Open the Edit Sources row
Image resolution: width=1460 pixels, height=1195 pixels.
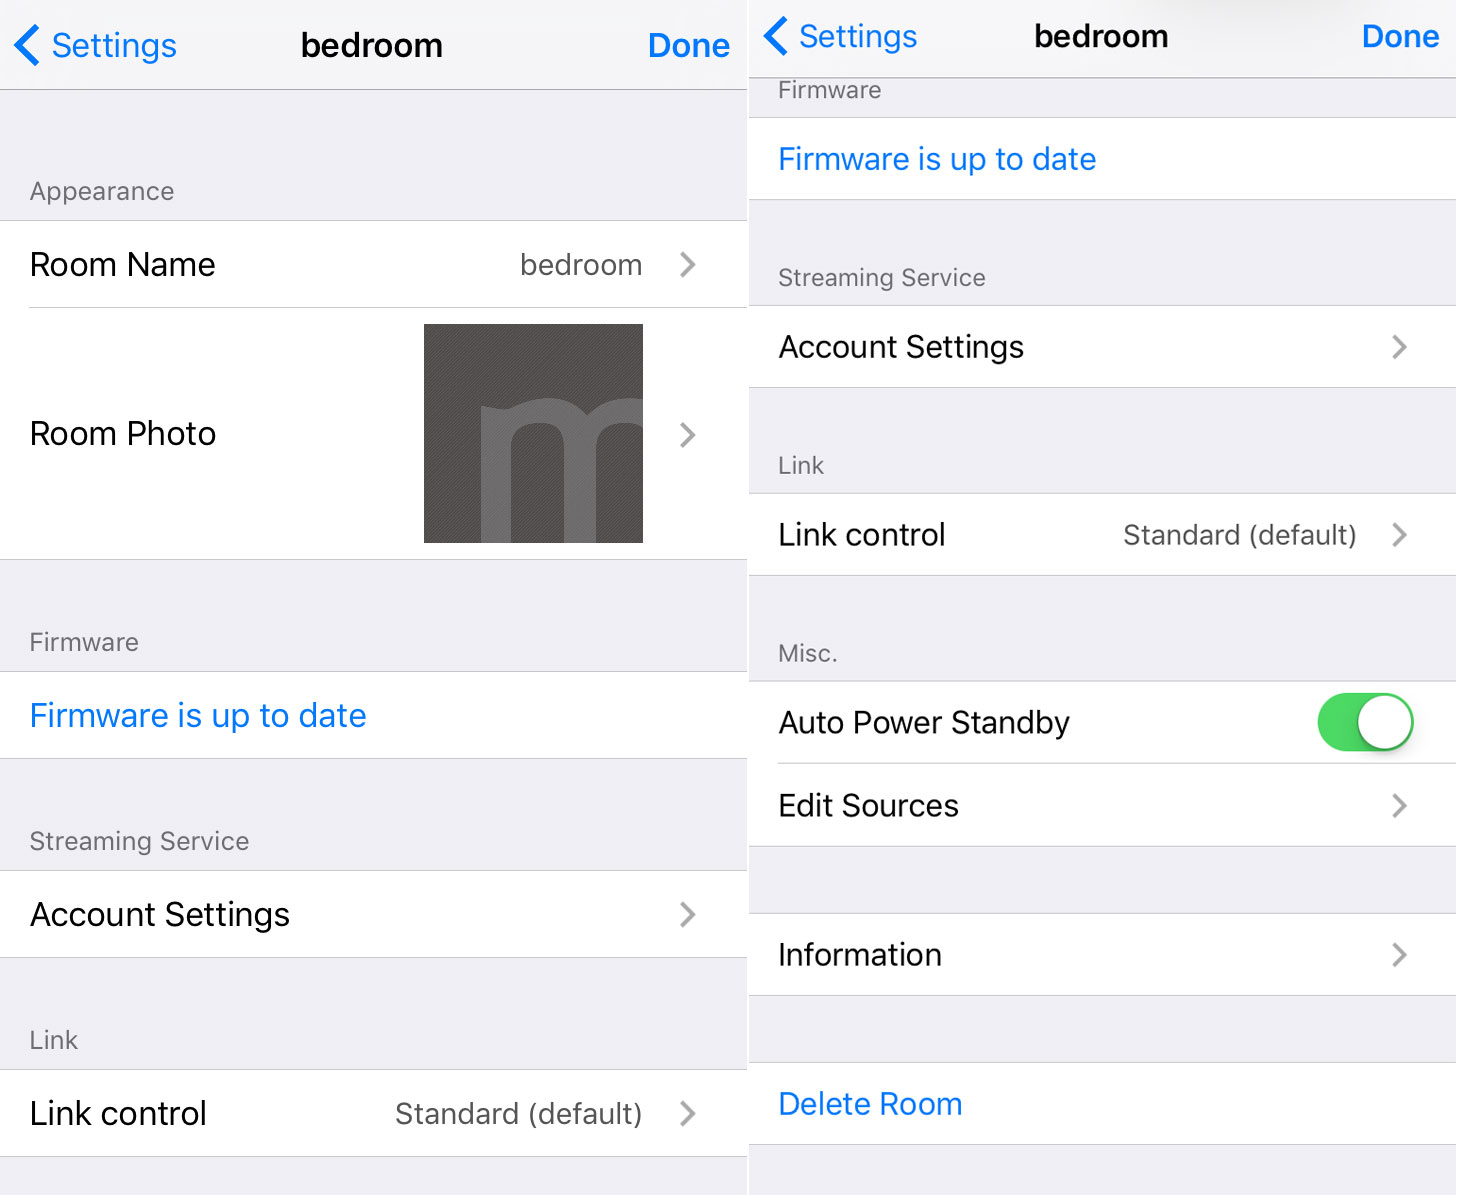[868, 806]
